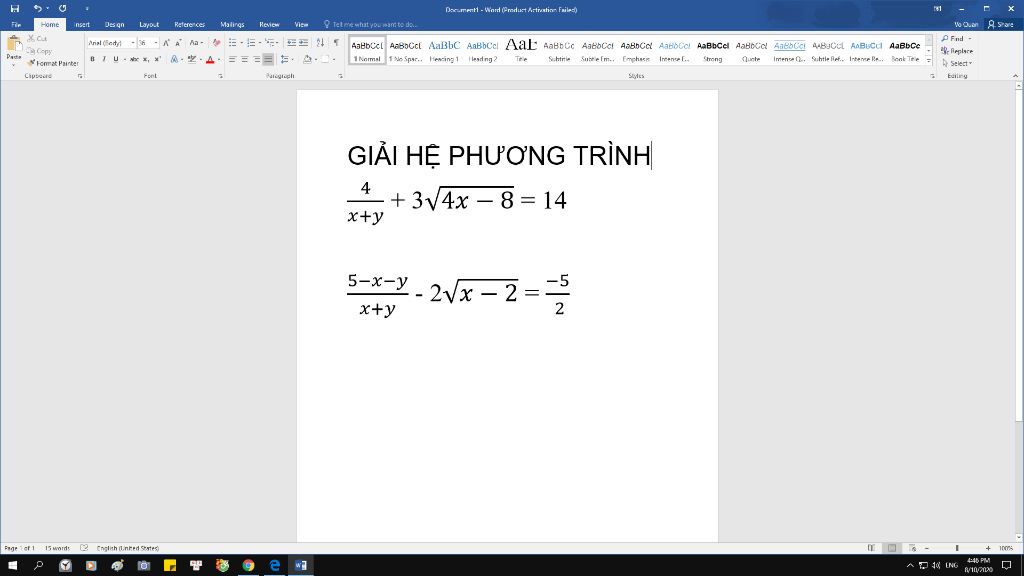Clear all formatting with the eraser icon

(x=216, y=42)
